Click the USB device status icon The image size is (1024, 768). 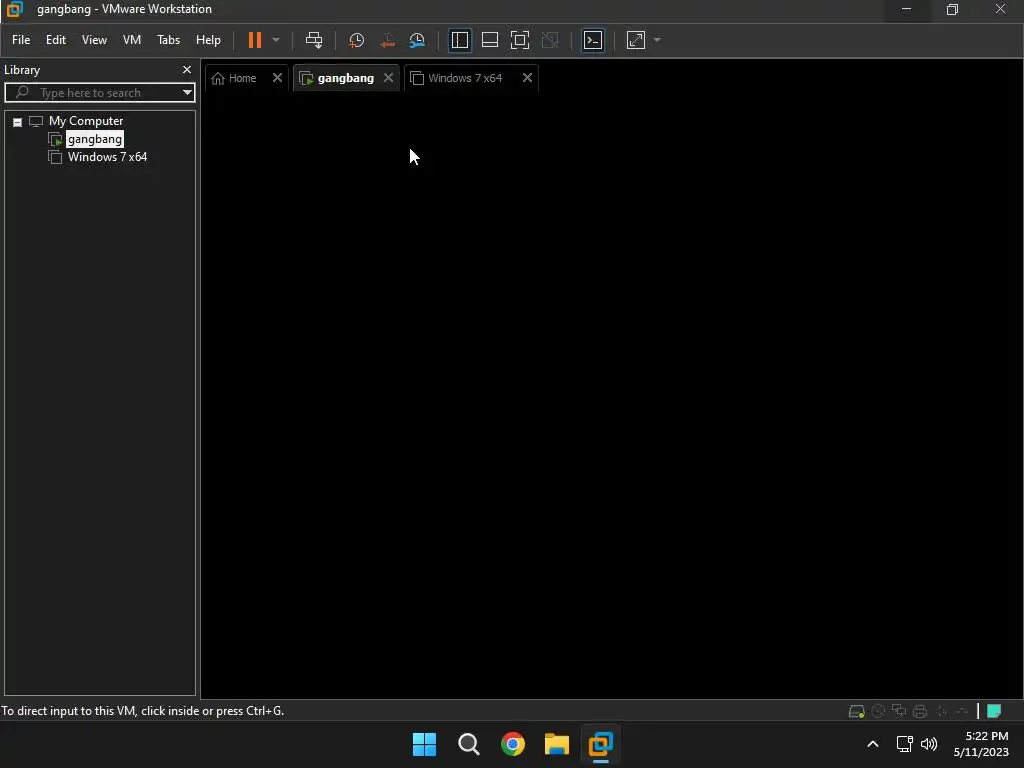[x=962, y=711]
